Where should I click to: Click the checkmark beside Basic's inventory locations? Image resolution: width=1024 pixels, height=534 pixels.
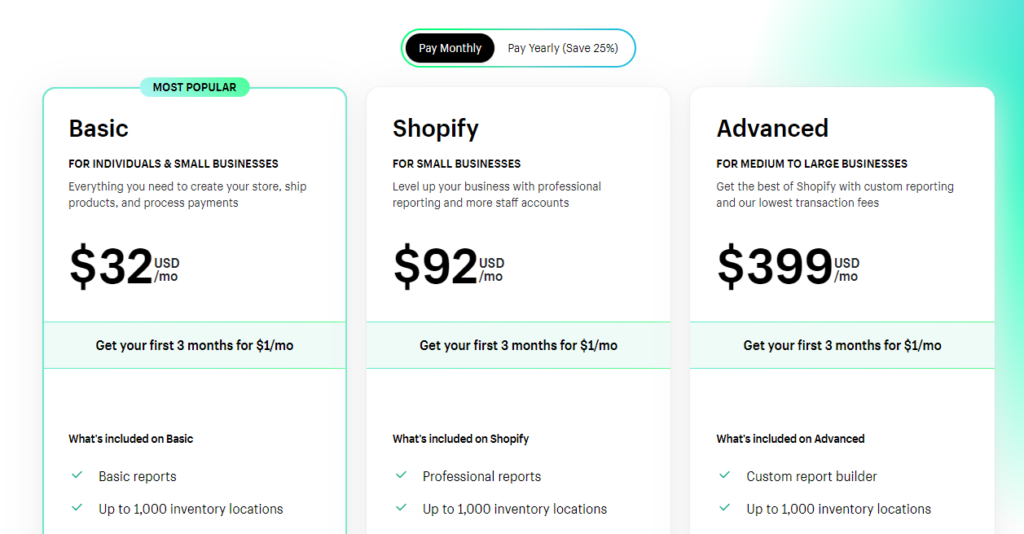click(x=77, y=507)
